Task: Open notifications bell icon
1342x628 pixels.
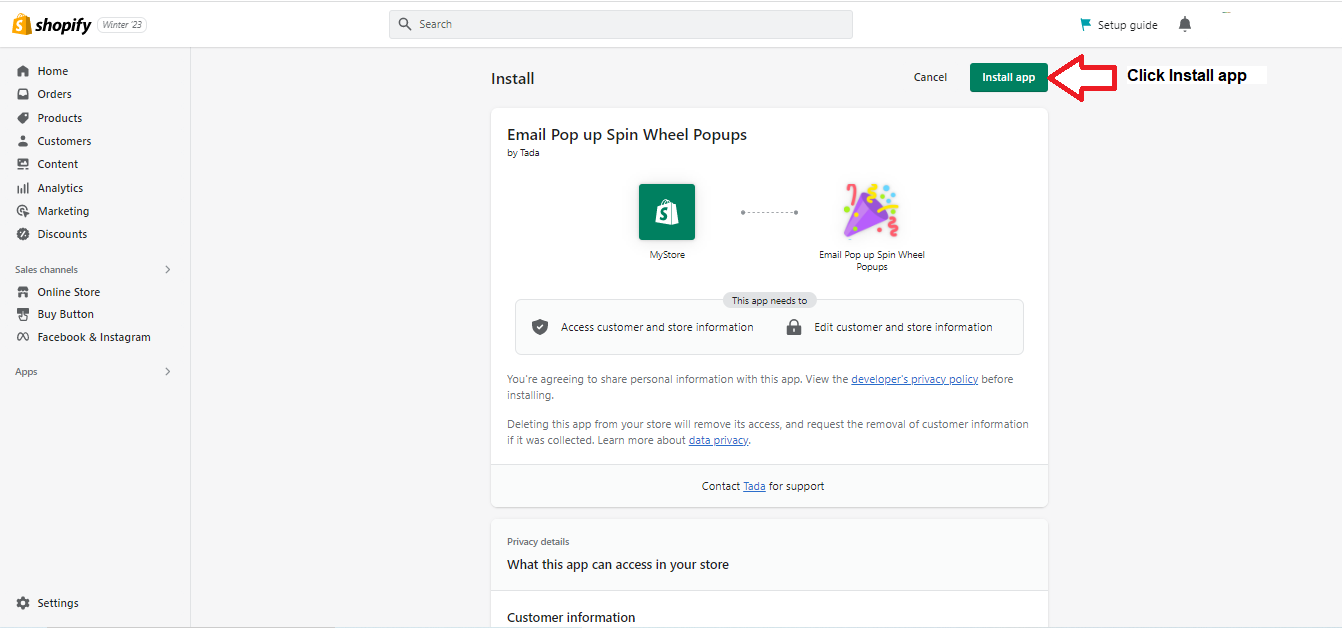Action: [1185, 24]
